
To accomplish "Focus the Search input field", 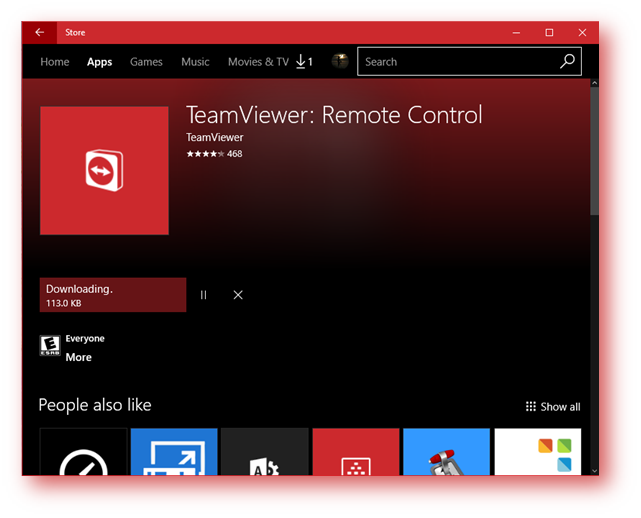I will coord(469,61).
